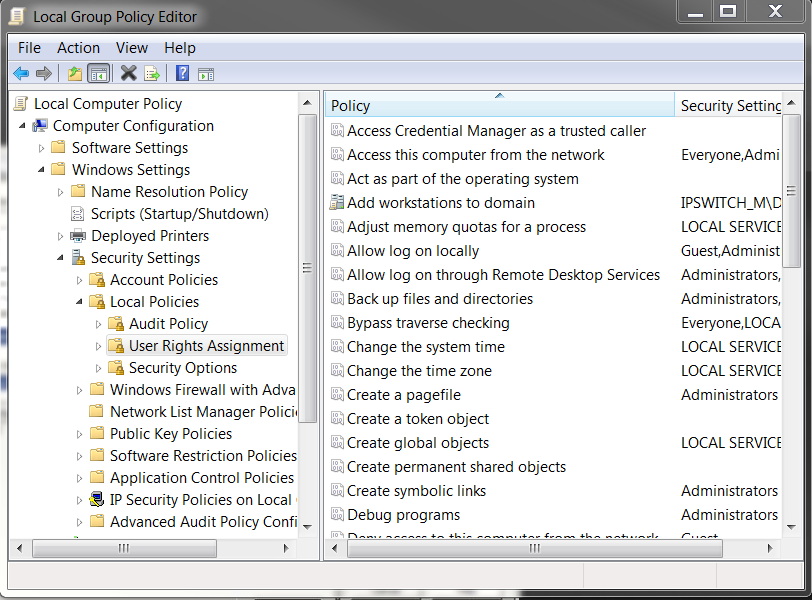Viewport: 812px width, 600px height.
Task: Click the tree pane vertical scrollbar thumb
Action: tap(308, 268)
